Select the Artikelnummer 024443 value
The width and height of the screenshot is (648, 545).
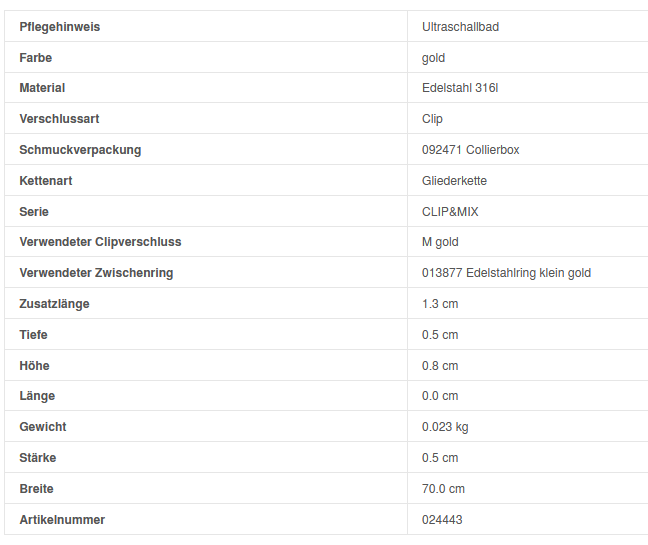[442, 520]
